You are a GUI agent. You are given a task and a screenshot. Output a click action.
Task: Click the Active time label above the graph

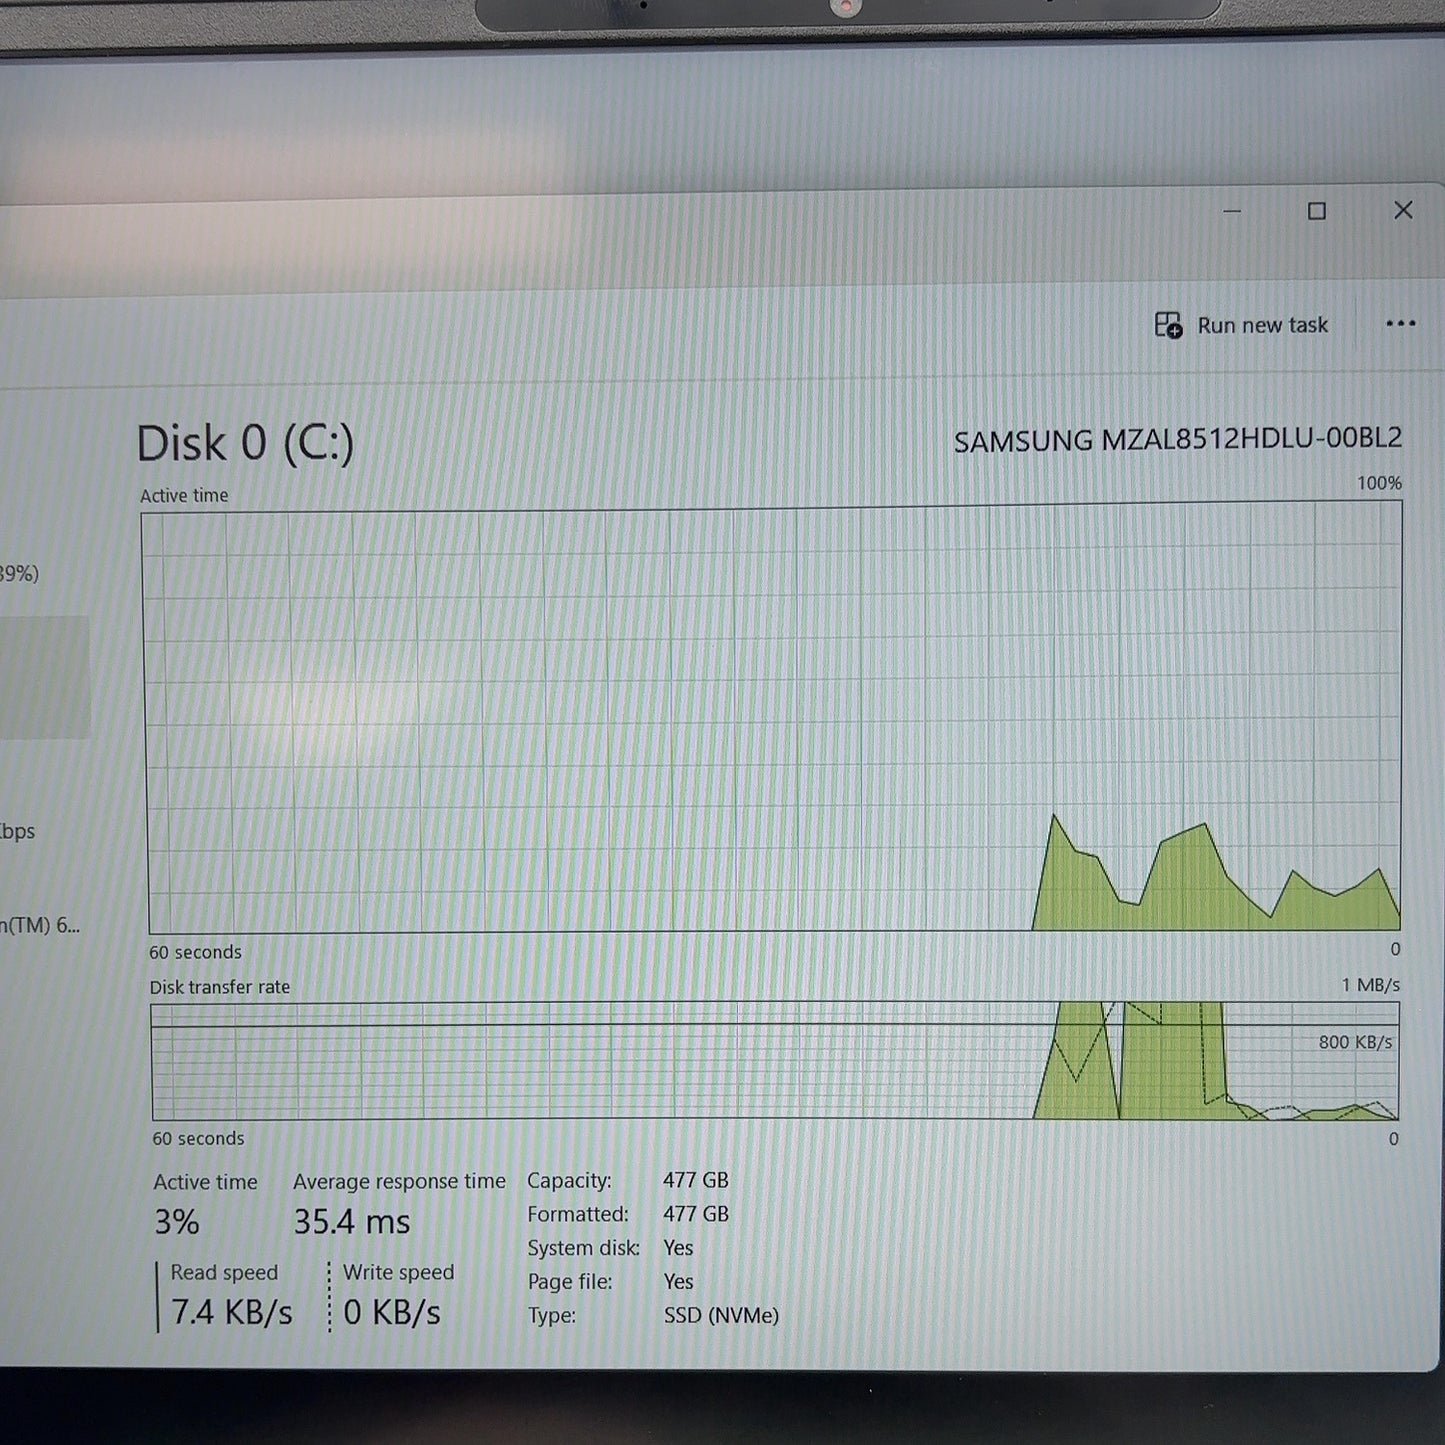coord(184,495)
